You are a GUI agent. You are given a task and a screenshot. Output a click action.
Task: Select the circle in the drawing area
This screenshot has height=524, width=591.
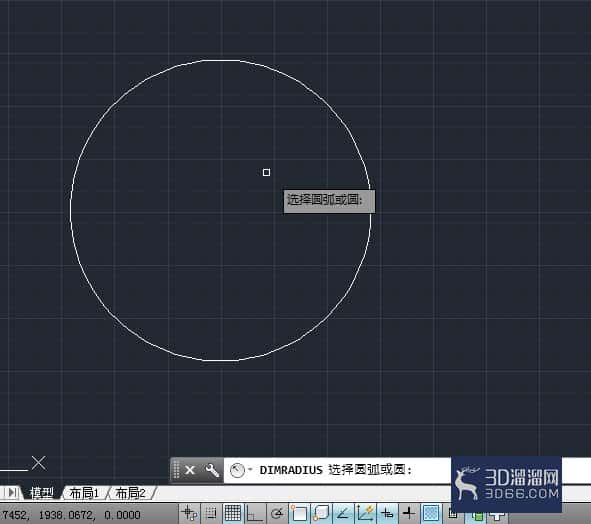70,210
